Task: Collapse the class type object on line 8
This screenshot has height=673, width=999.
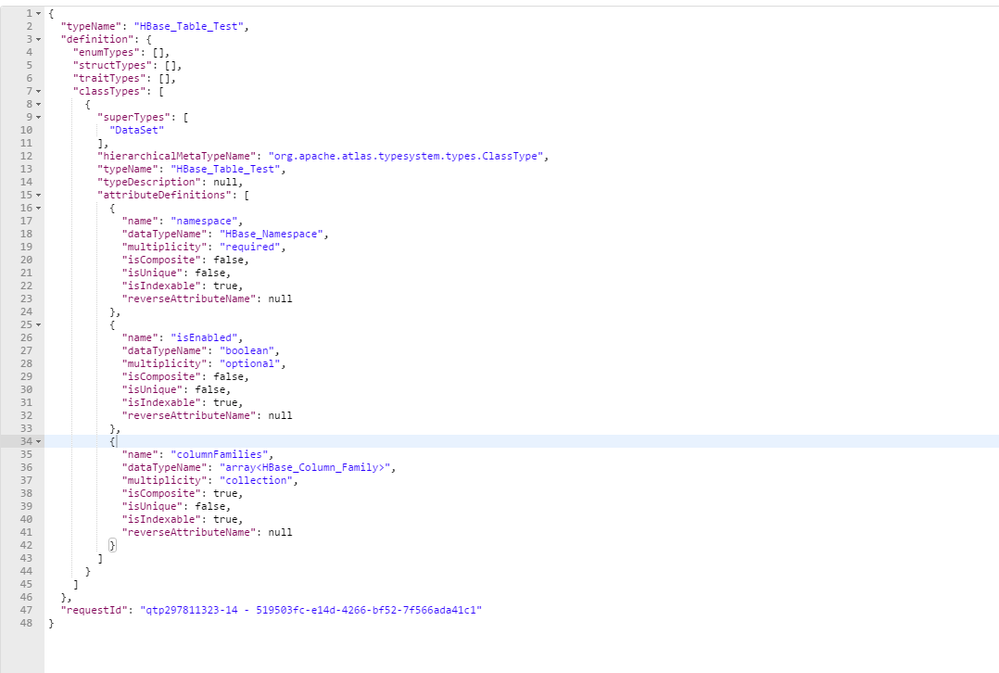Action: [x=36, y=104]
